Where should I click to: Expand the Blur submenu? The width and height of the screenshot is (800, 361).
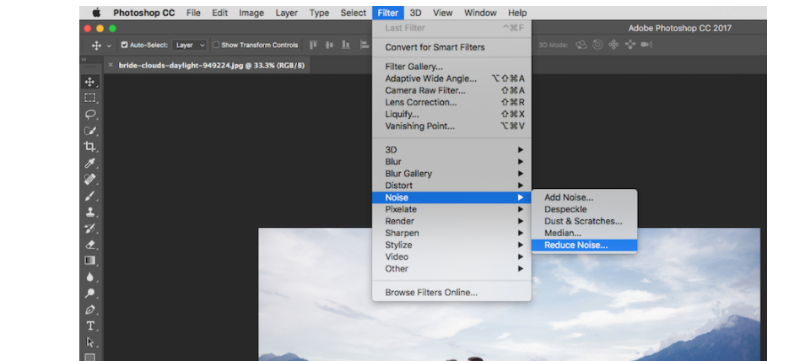(x=452, y=162)
